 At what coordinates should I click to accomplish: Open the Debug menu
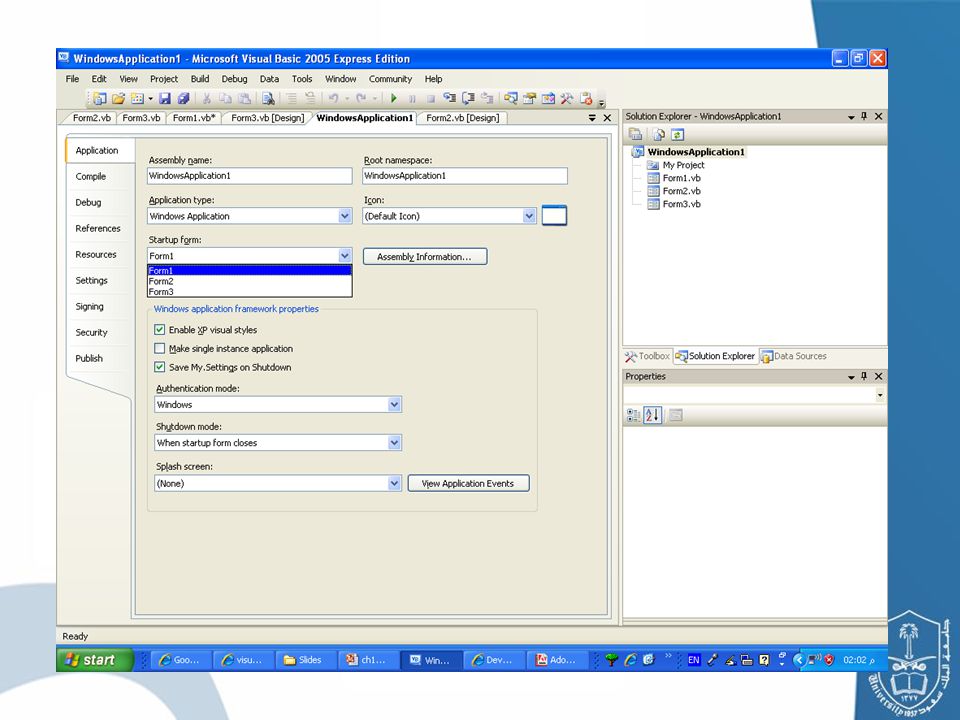234,79
